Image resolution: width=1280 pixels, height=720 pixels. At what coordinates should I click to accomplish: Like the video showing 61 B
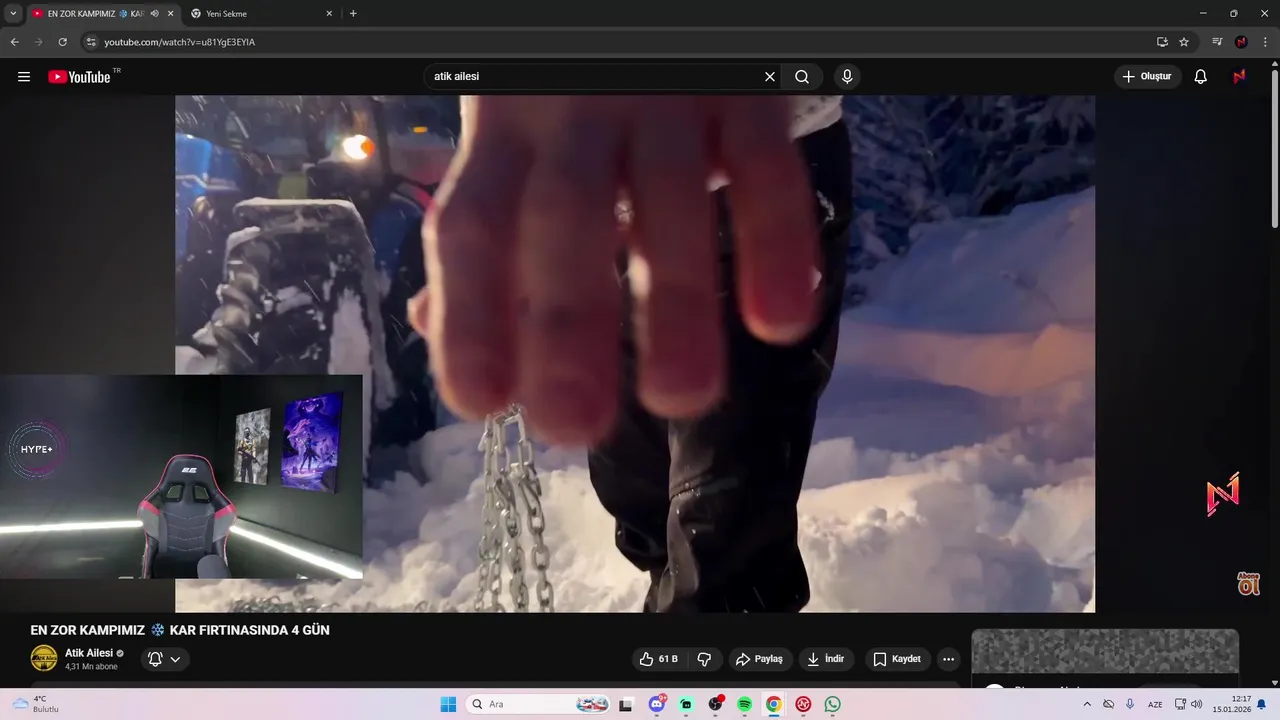659,659
